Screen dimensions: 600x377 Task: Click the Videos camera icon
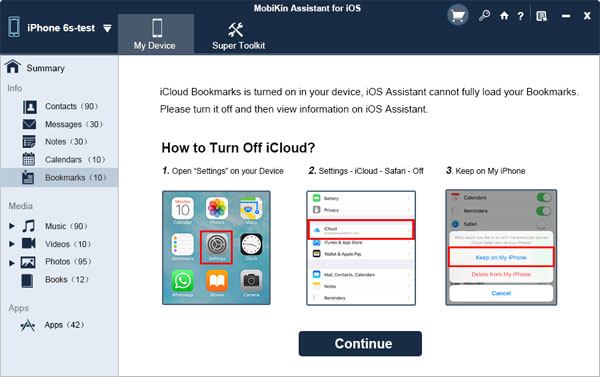pos(29,243)
